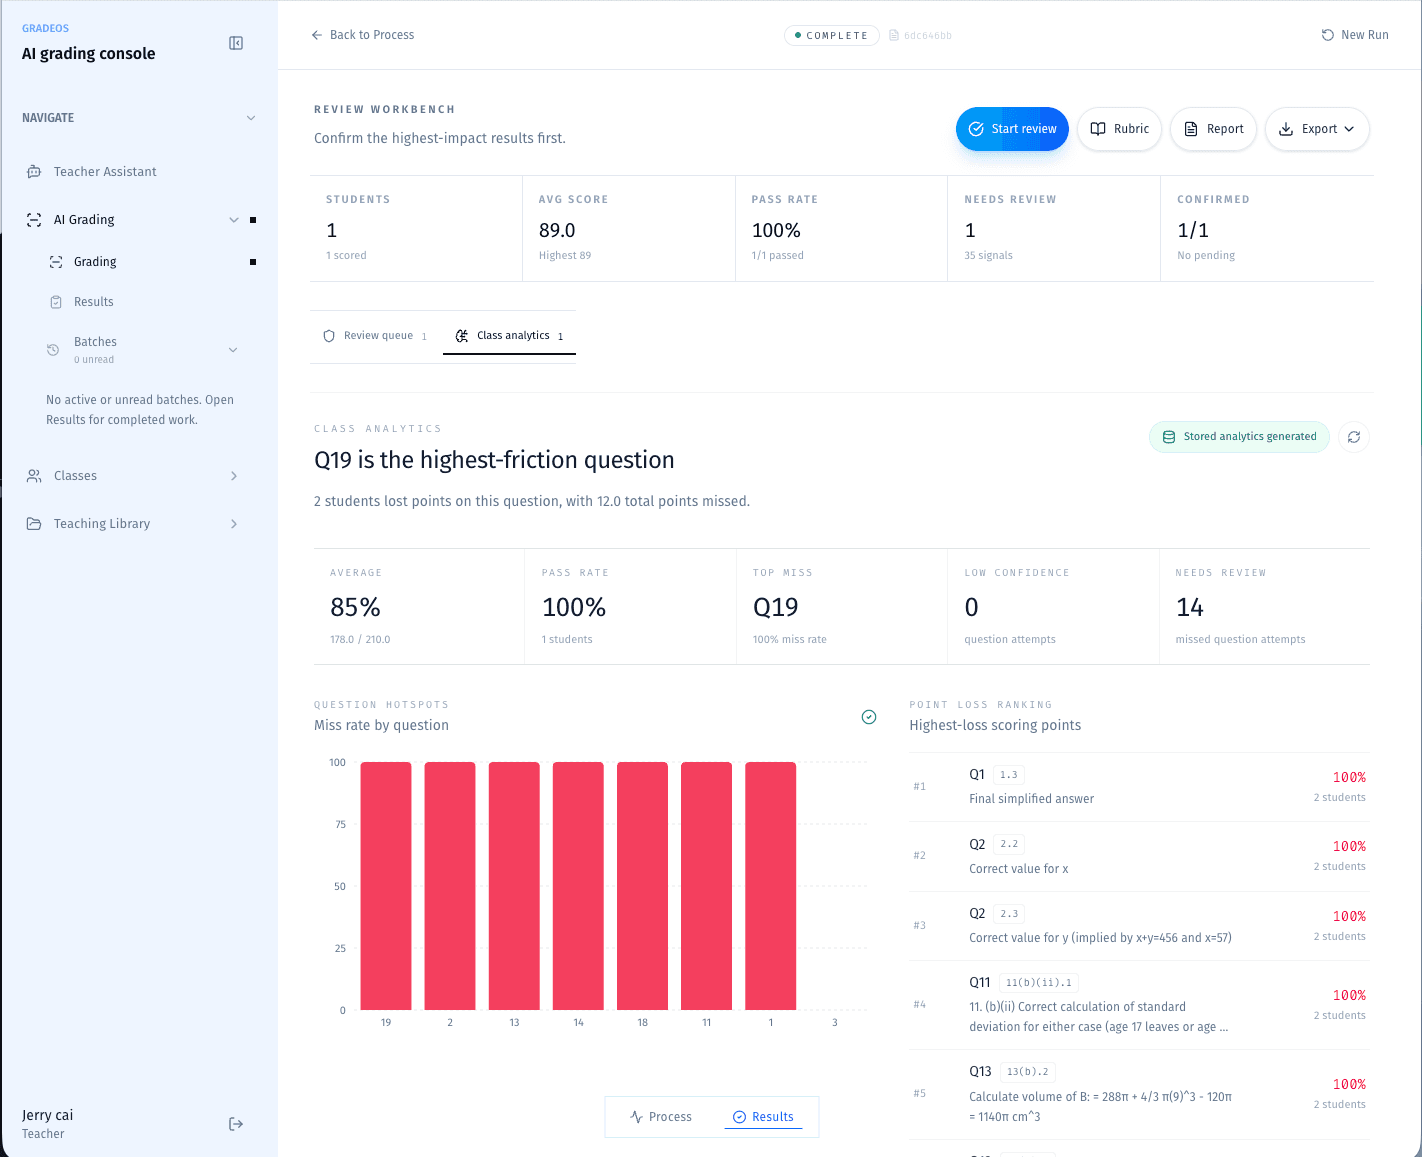Image resolution: width=1422 pixels, height=1157 pixels.
Task: Click the red bar for question 13
Action: click(x=514, y=886)
